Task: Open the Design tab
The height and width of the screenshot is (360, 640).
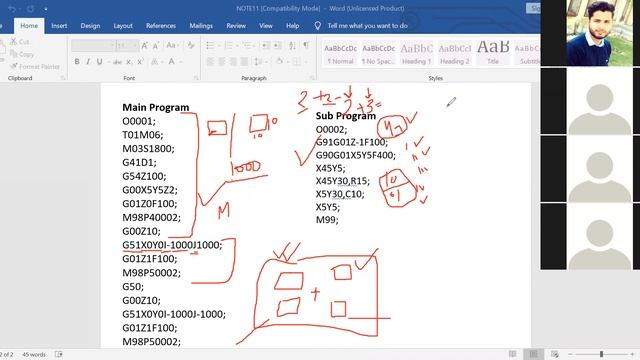Action: pos(90,26)
